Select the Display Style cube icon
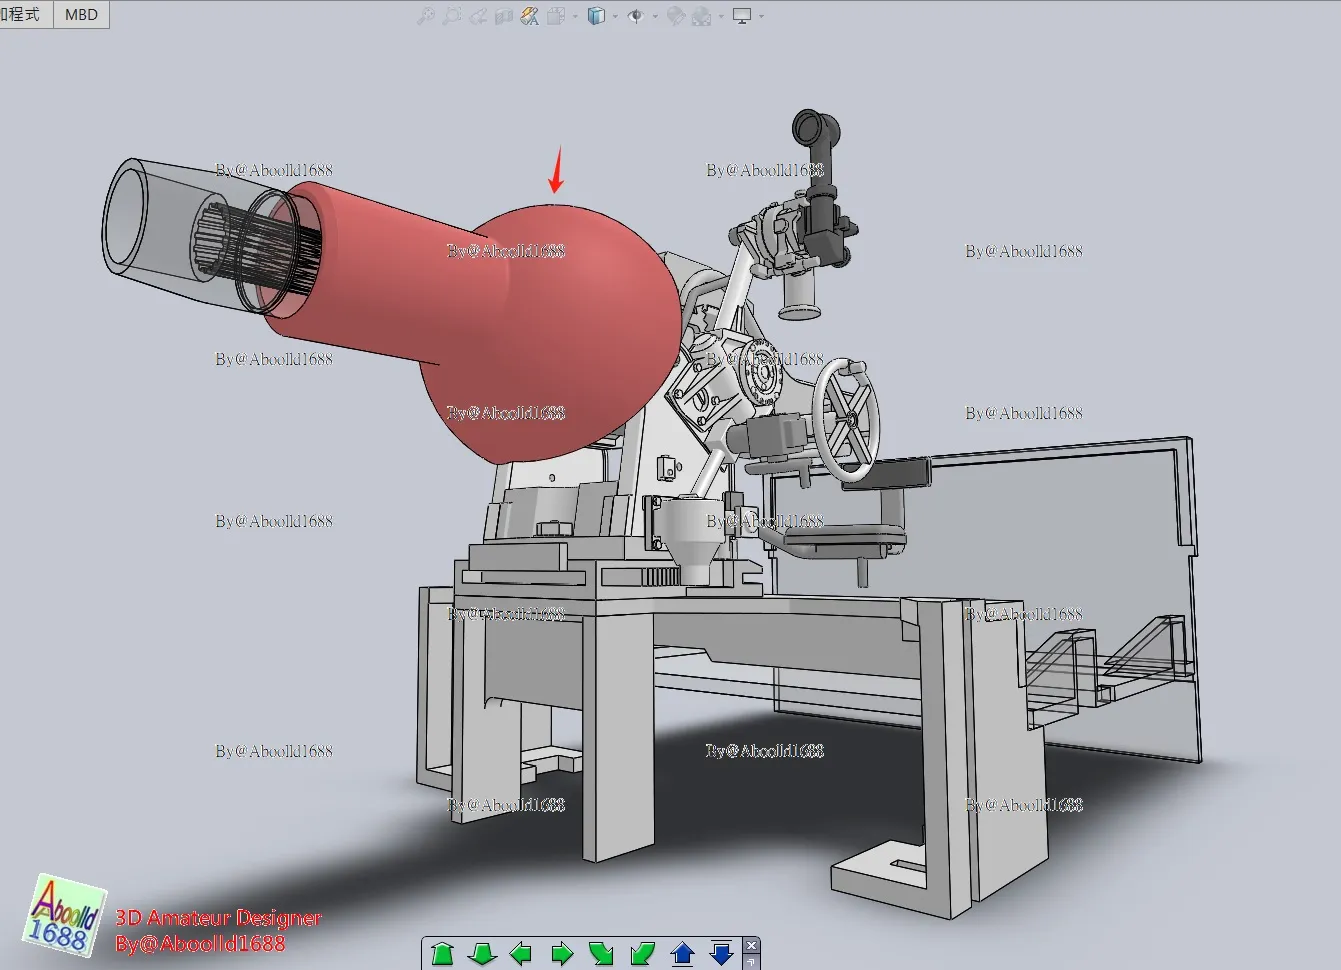 point(597,16)
